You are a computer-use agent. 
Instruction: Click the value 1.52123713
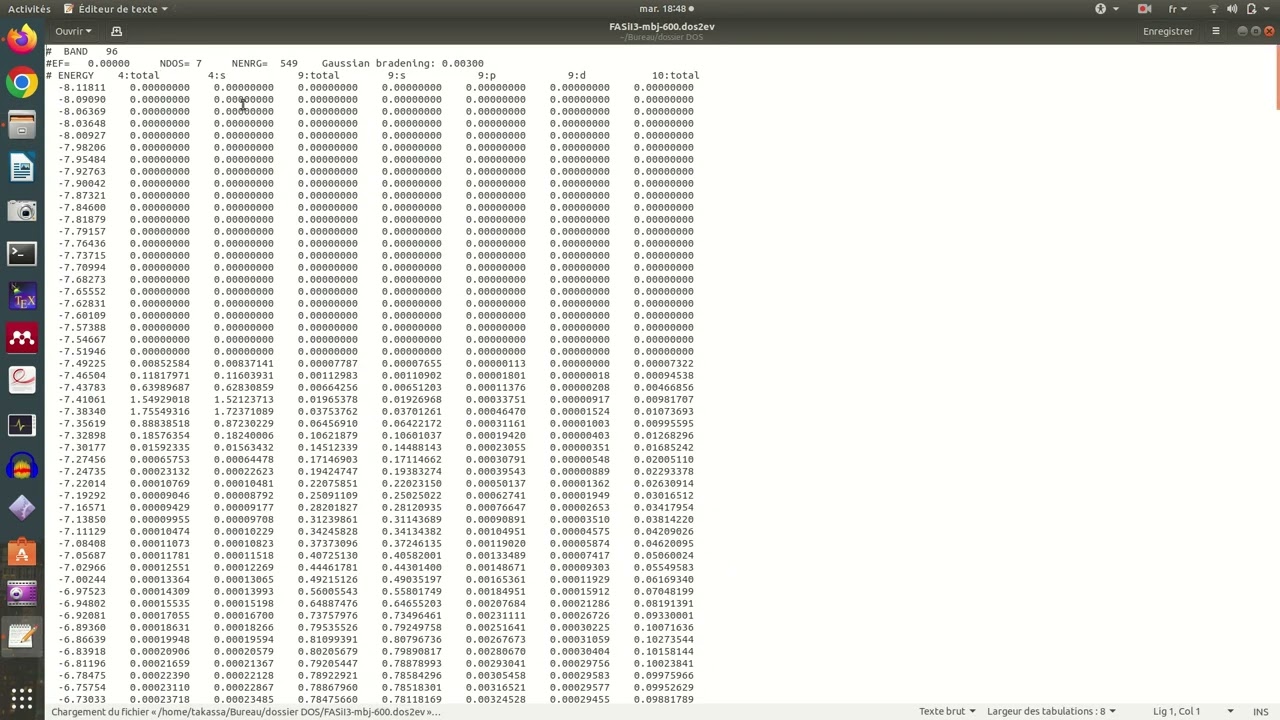243,399
